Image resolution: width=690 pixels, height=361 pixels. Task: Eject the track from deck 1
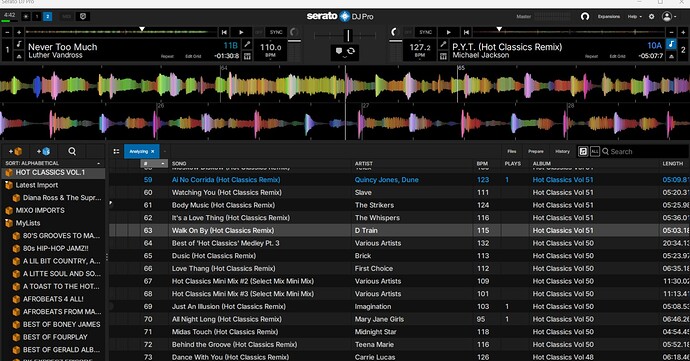tap(19, 56)
